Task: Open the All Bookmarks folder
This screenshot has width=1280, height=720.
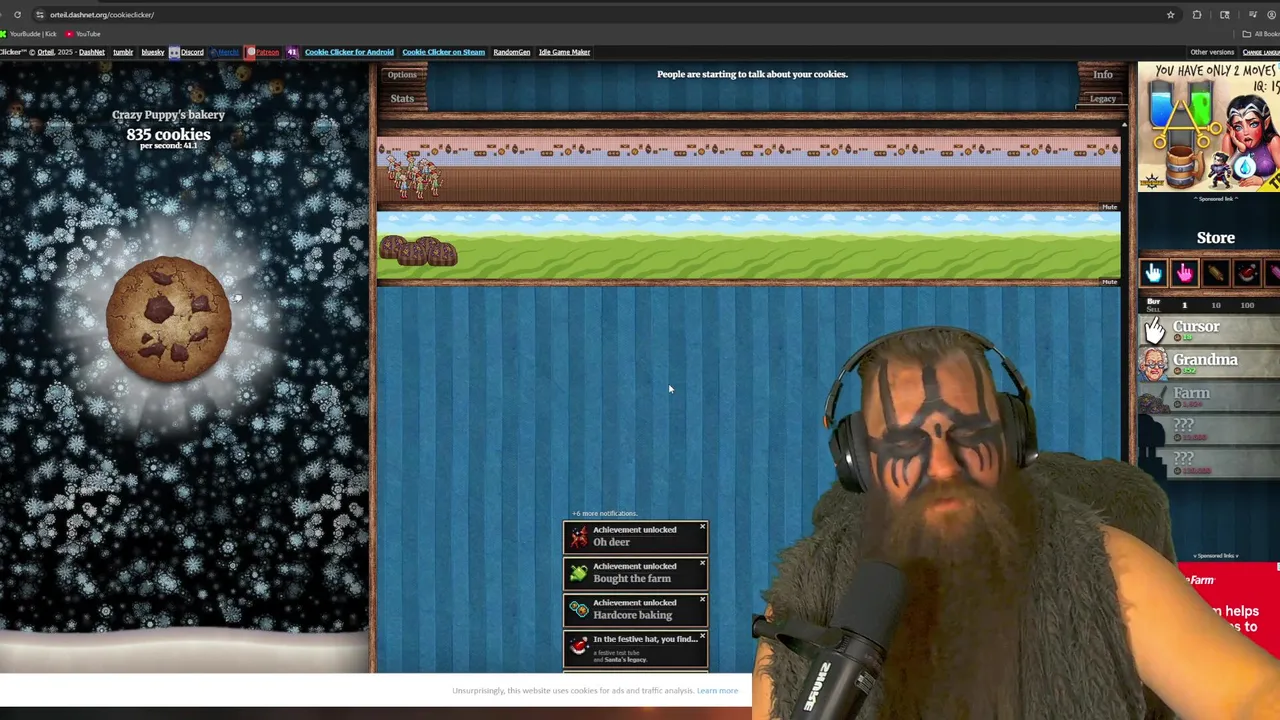Action: [x=1261, y=34]
